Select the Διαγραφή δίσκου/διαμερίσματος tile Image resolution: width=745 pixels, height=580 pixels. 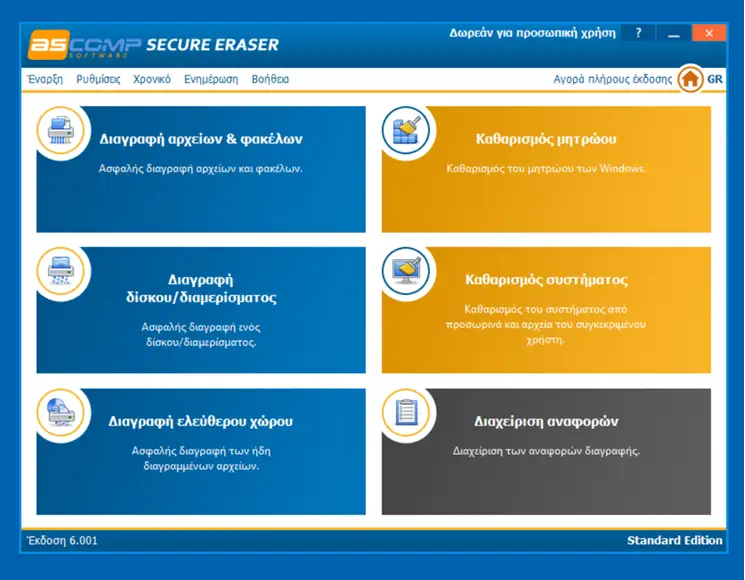point(201,310)
